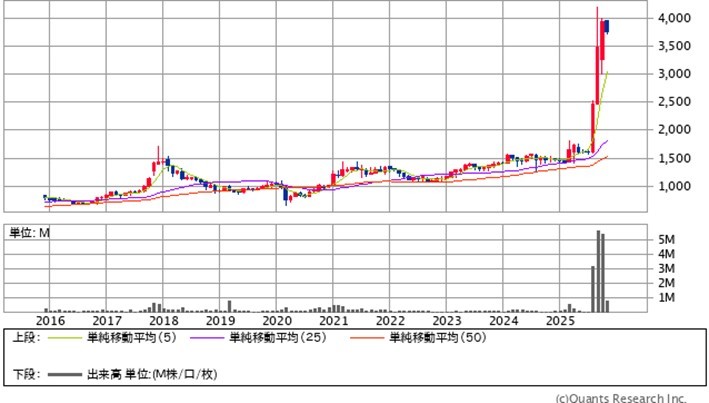The height and width of the screenshot is (403, 709).
Task: Click the 2018 year label on the time axis
Action: click(x=163, y=321)
